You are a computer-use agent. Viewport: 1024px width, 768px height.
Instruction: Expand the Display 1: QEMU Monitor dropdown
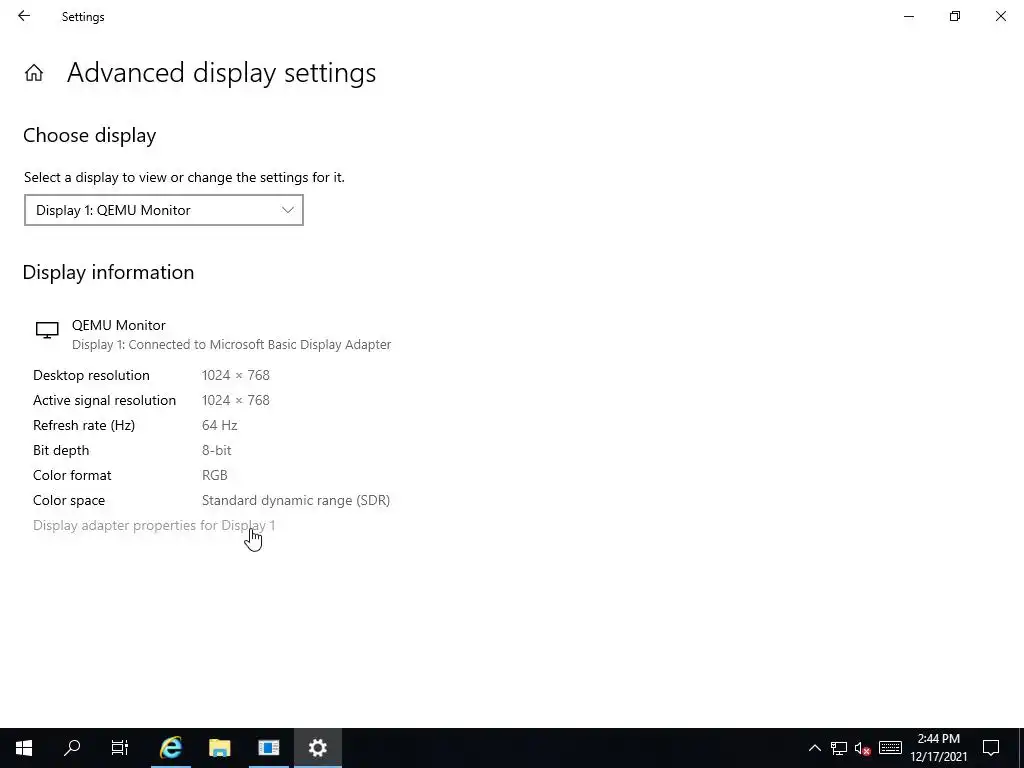pyautogui.click(x=164, y=210)
